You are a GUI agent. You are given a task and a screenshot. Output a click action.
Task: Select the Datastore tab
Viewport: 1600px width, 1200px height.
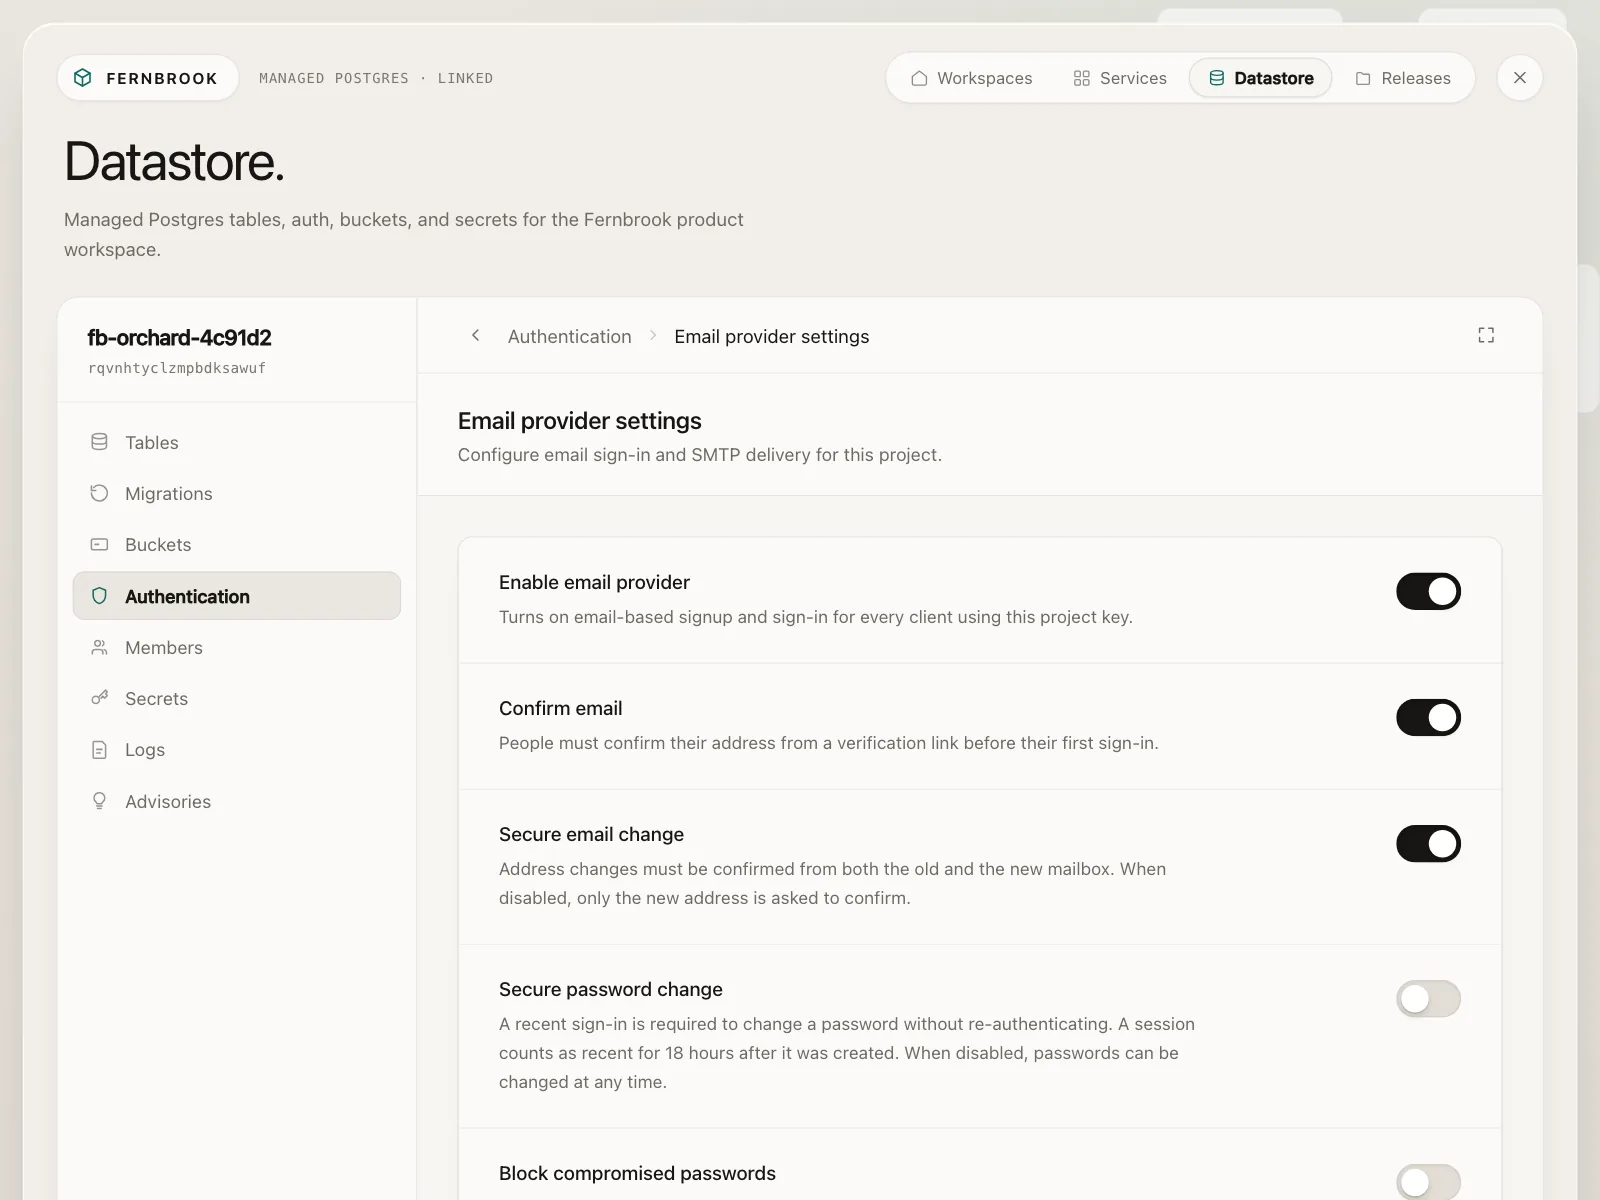point(1261,78)
